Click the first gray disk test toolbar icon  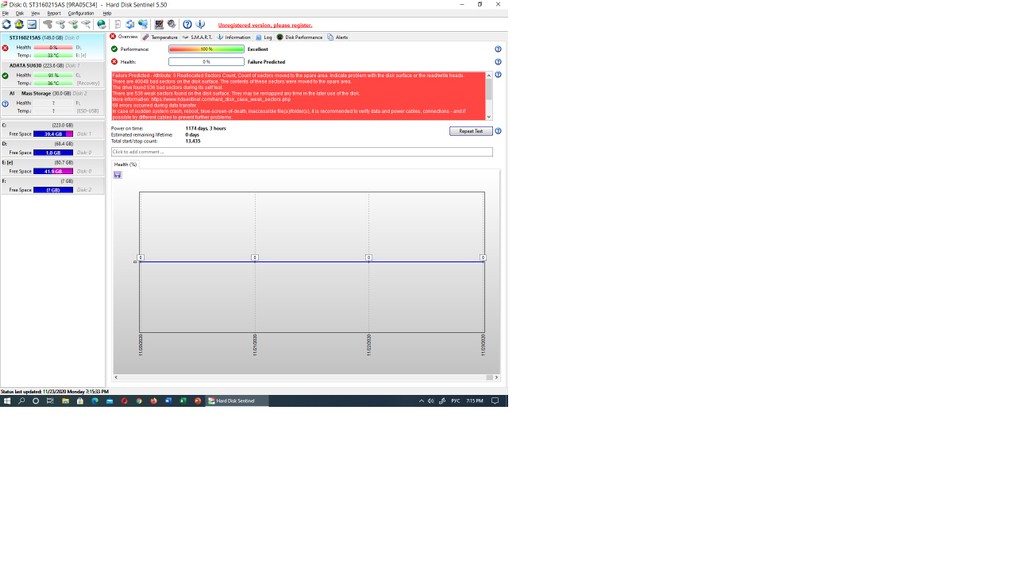(48, 24)
